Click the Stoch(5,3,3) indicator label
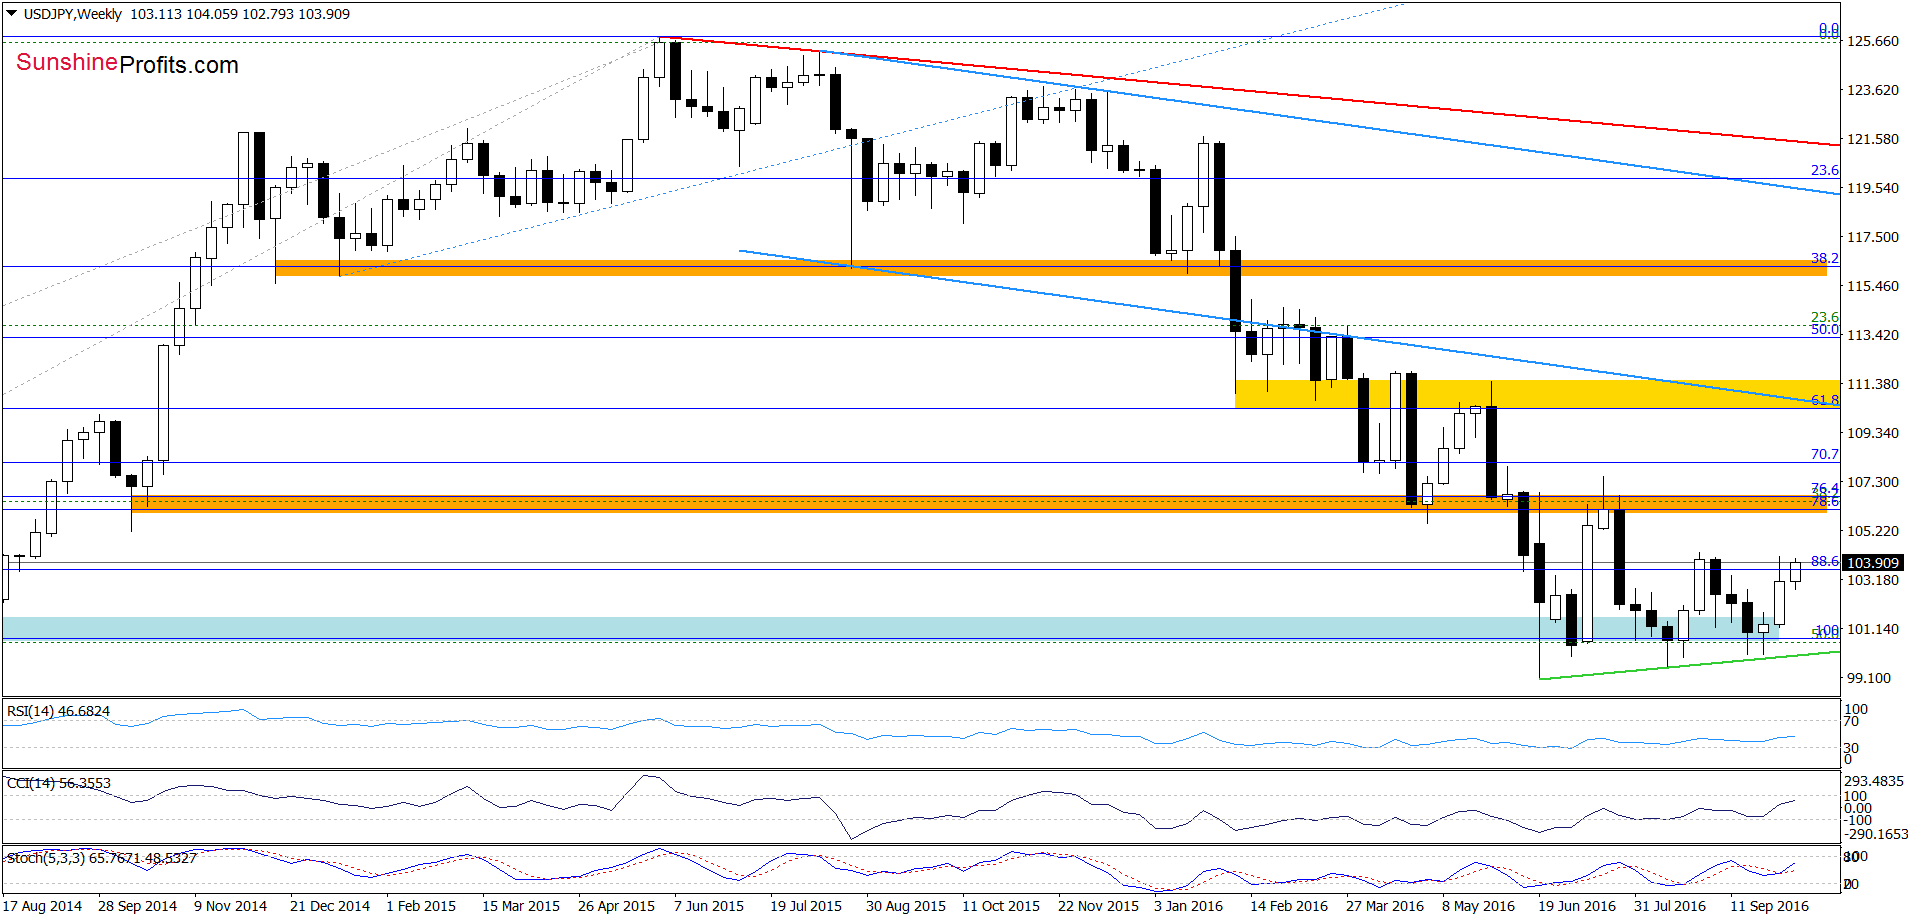Image resolution: width=1908 pixels, height=920 pixels. pos(101,858)
